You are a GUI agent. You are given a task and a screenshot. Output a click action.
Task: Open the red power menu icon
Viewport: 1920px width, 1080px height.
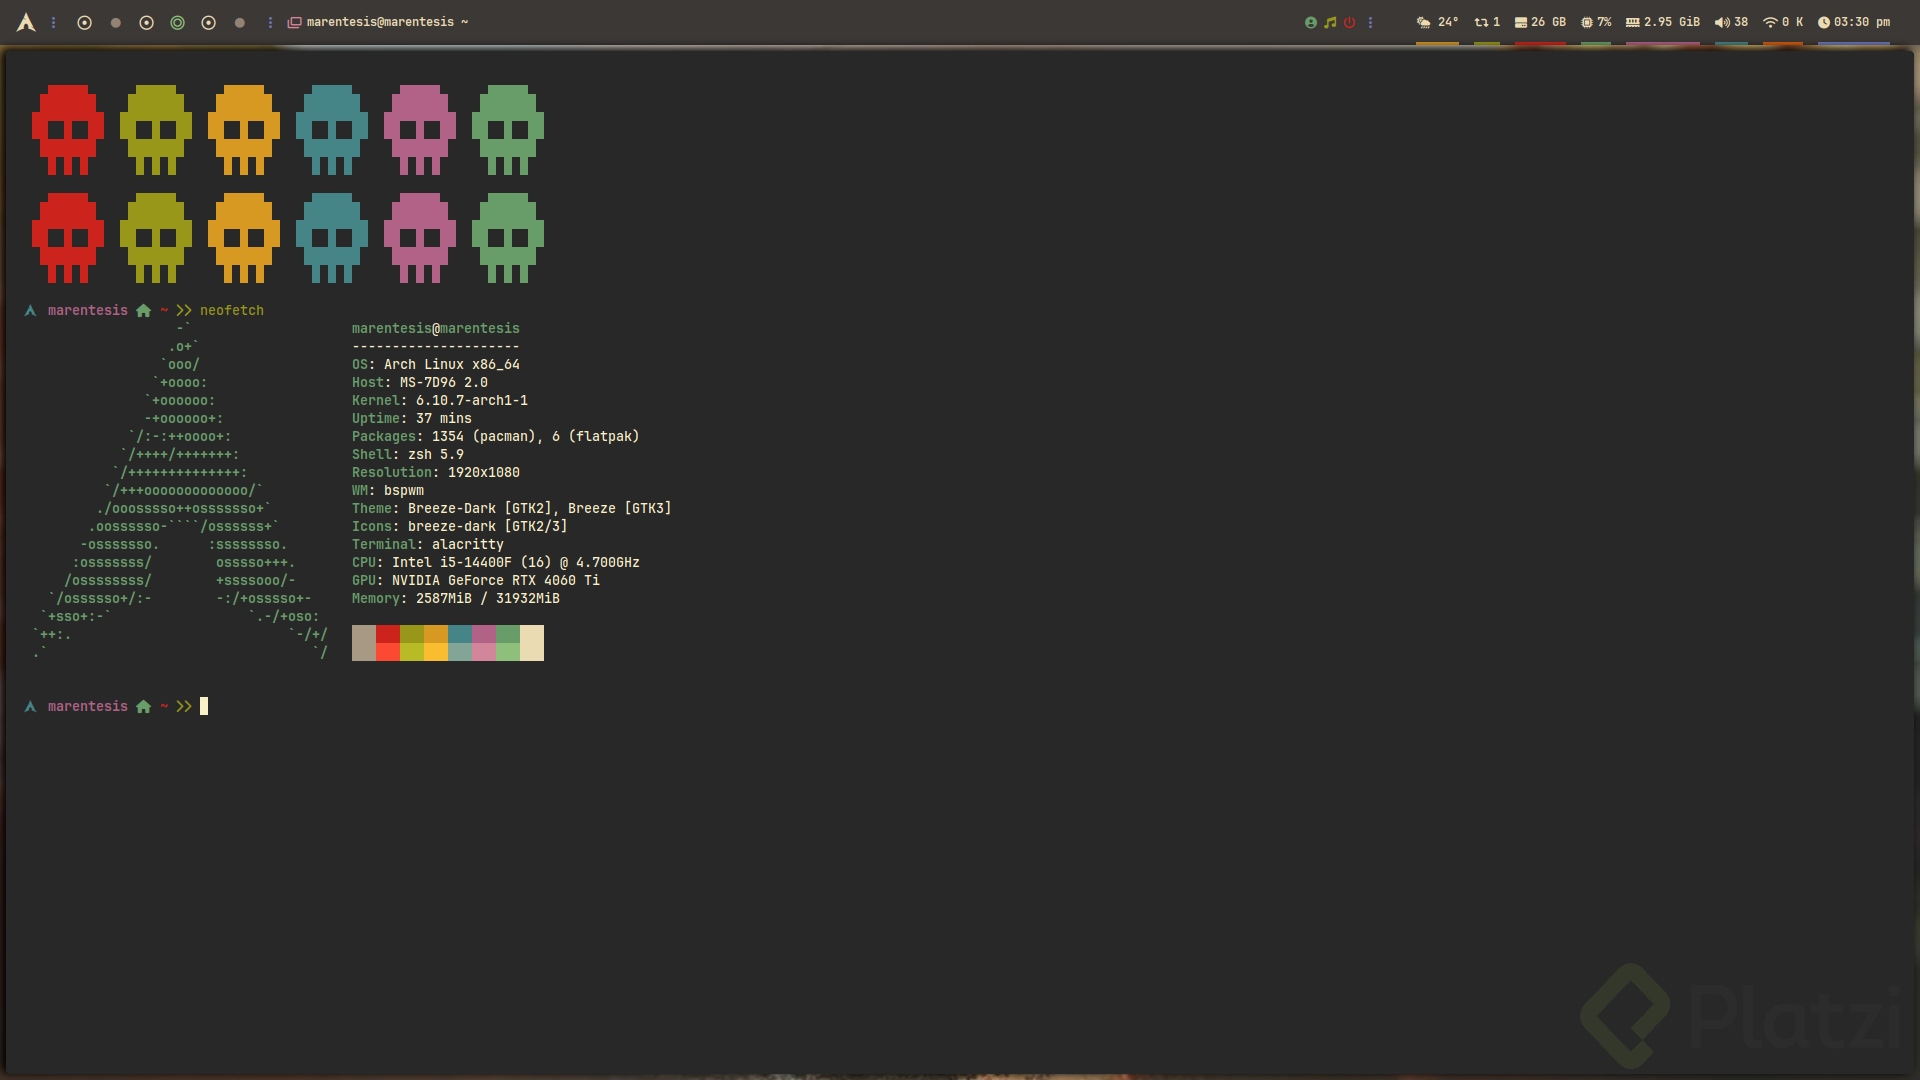[1349, 22]
